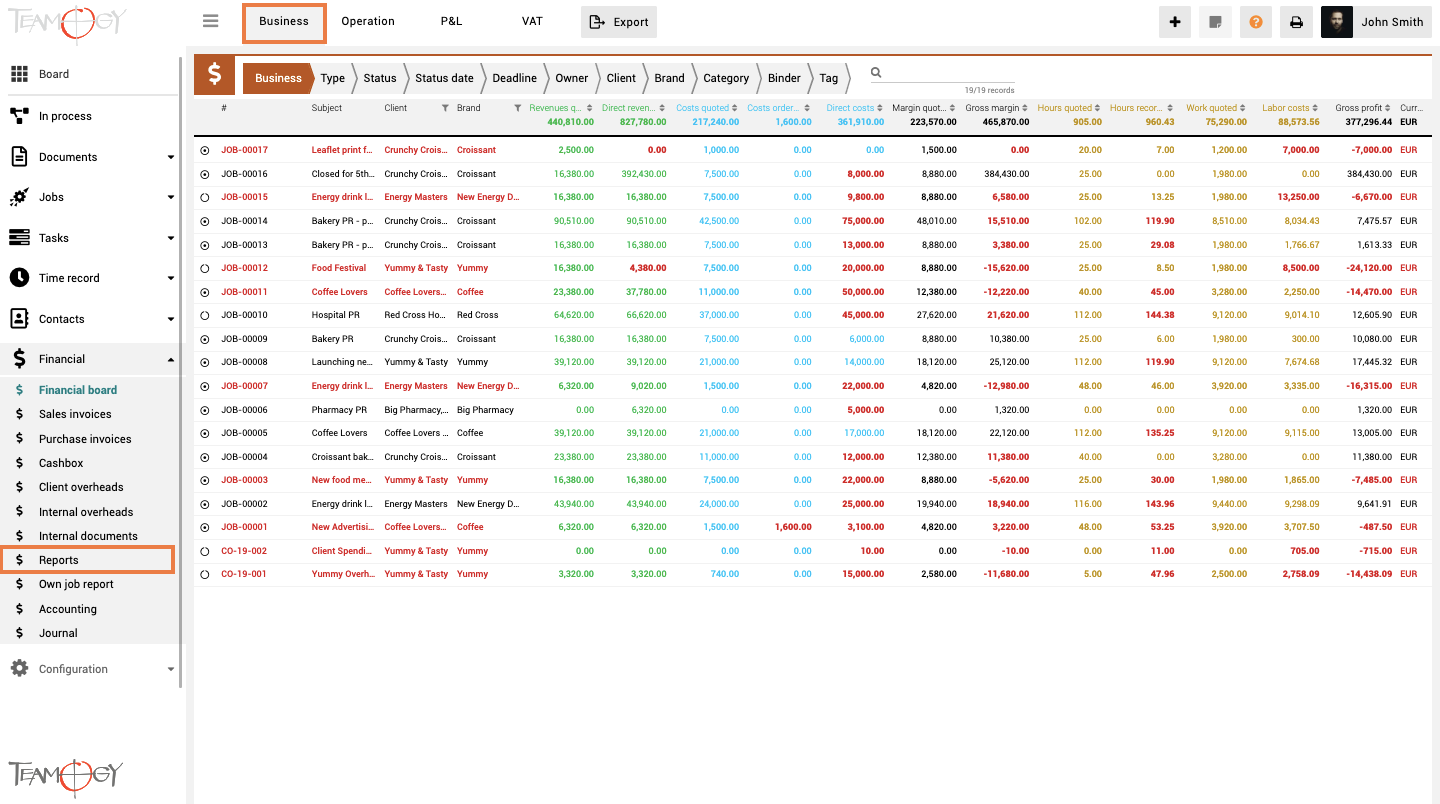Viewport: 1440px width, 804px height.
Task: Open Purchase invoices in sidebar
Action: coord(85,439)
